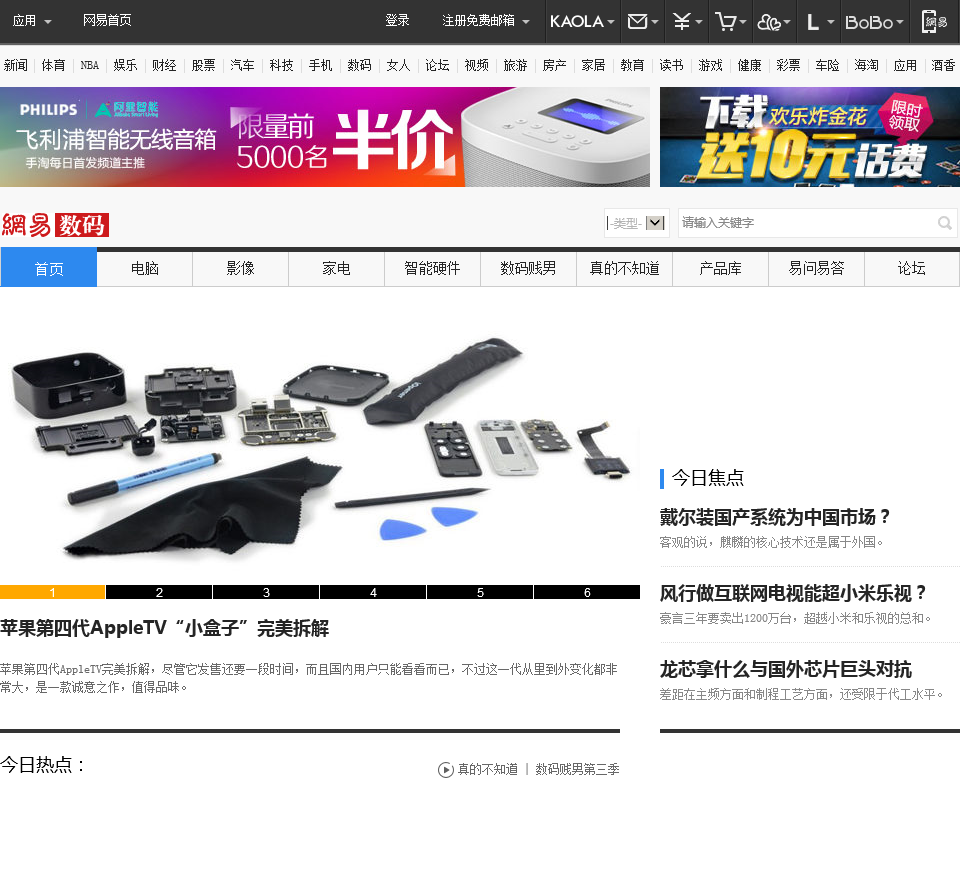Select slide 2 in the carousel

(159, 592)
